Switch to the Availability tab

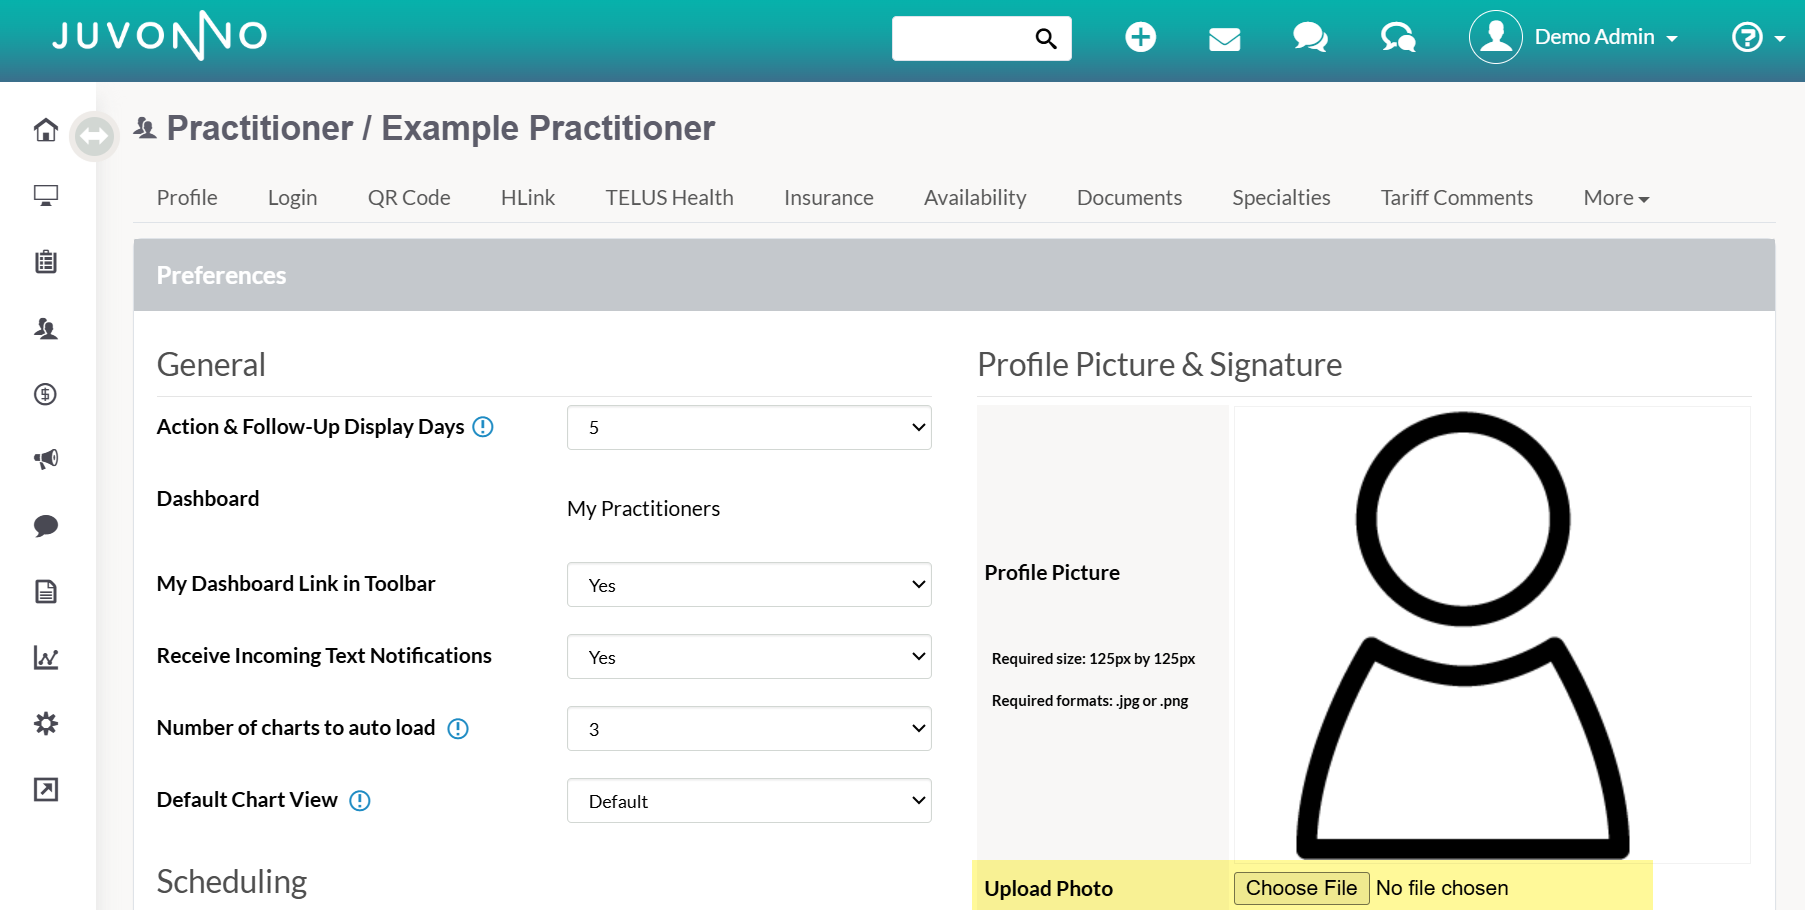click(975, 198)
